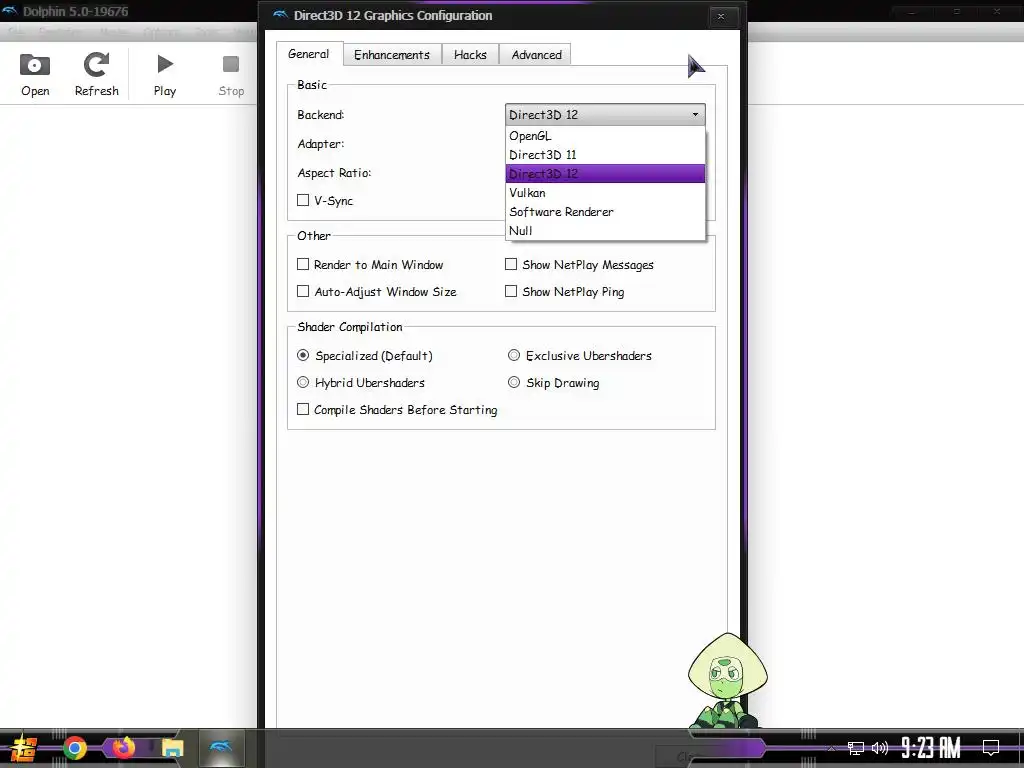
Task: Click the volume speaker icon in tray
Action: coord(880,748)
